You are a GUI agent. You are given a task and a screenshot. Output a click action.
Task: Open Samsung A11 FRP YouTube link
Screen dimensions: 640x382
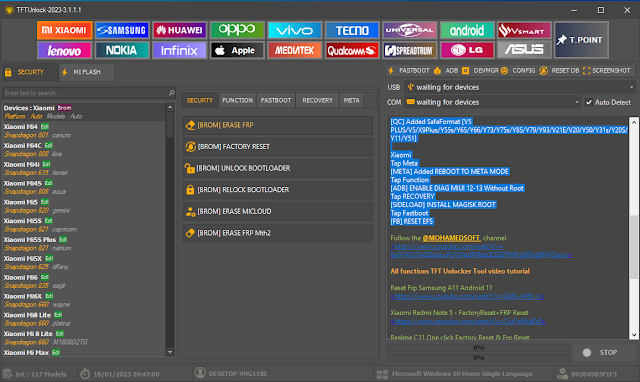point(467,296)
